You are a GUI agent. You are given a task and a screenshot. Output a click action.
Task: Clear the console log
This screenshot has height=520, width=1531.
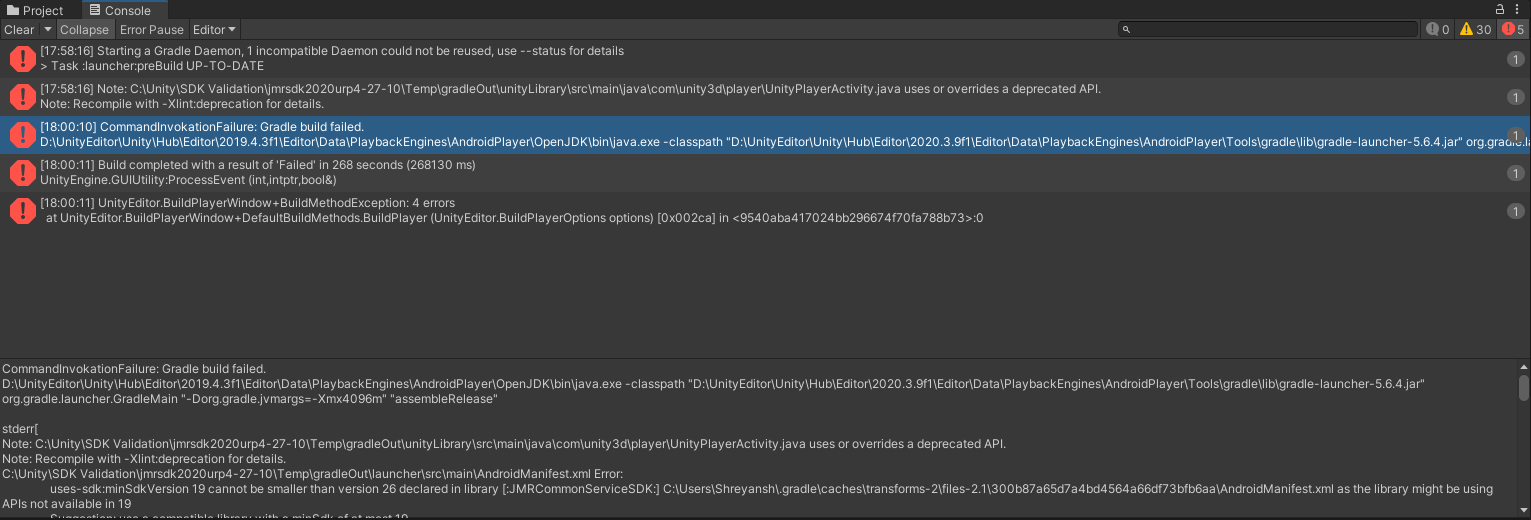coord(19,30)
